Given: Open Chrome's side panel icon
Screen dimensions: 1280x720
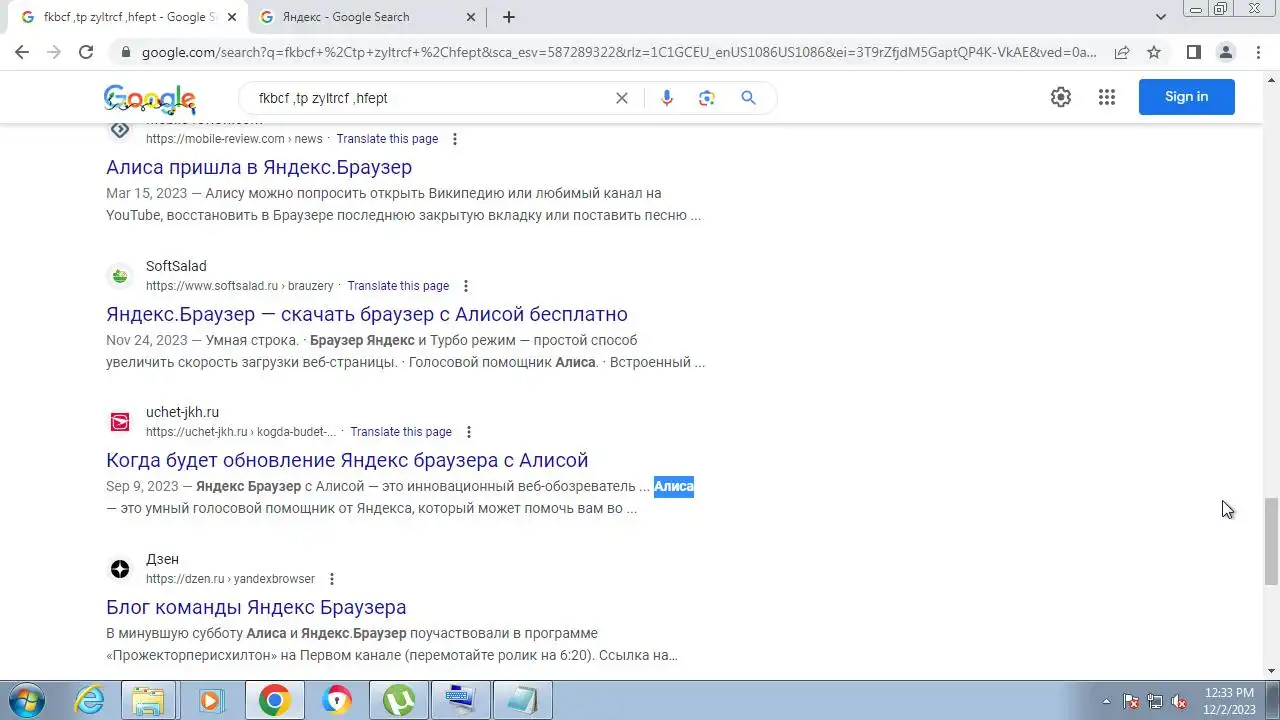Looking at the screenshot, I should click(x=1193, y=52).
